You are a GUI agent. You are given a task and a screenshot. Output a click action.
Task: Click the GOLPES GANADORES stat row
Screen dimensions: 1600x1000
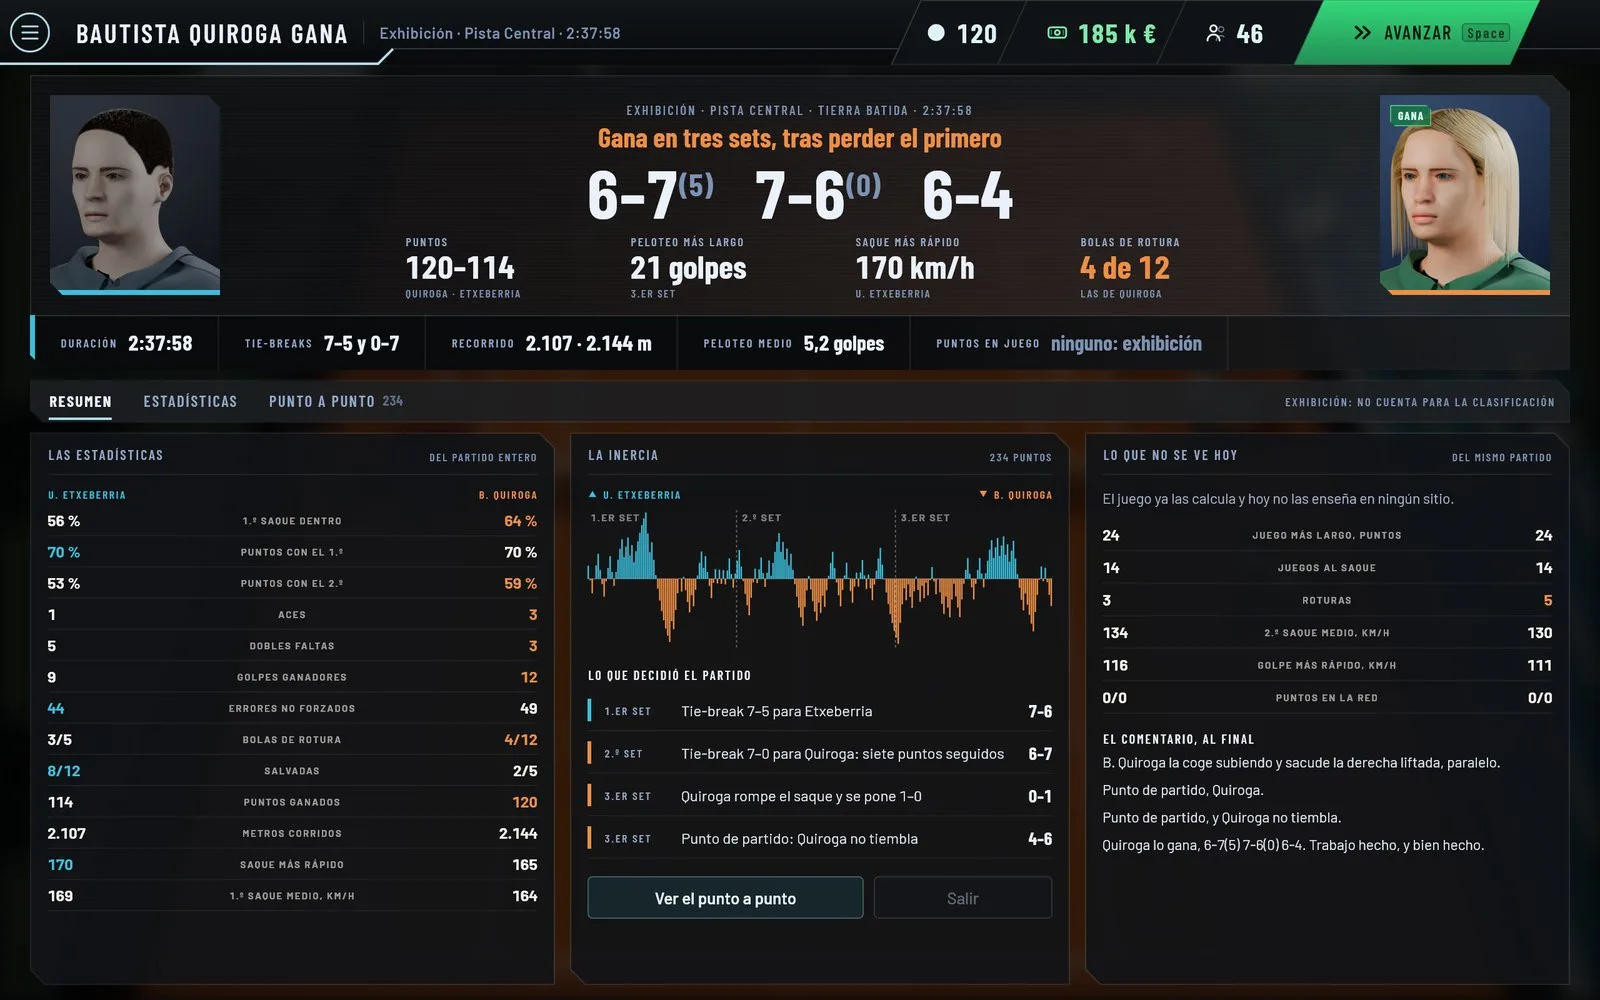coord(292,677)
